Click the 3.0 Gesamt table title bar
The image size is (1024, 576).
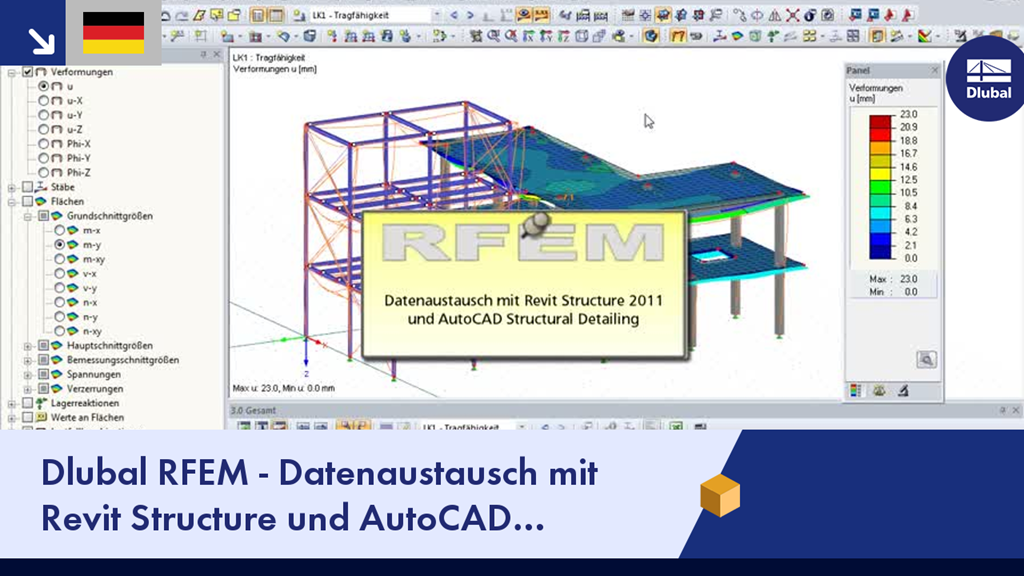pos(624,410)
